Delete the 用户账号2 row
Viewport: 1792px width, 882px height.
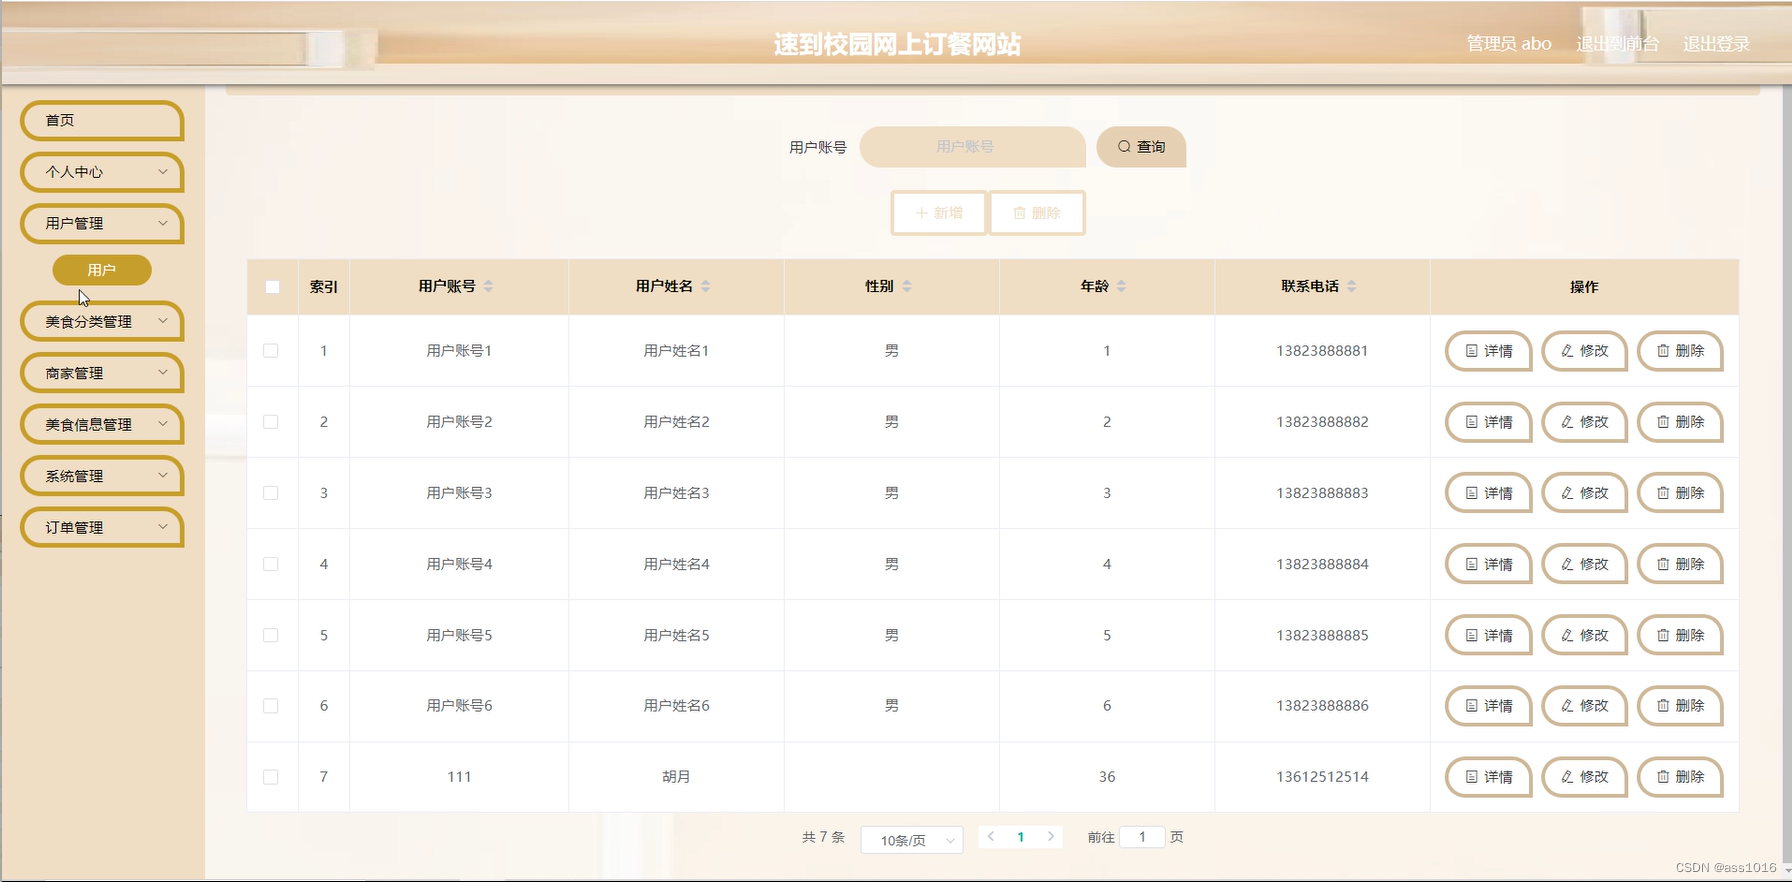pos(1680,422)
